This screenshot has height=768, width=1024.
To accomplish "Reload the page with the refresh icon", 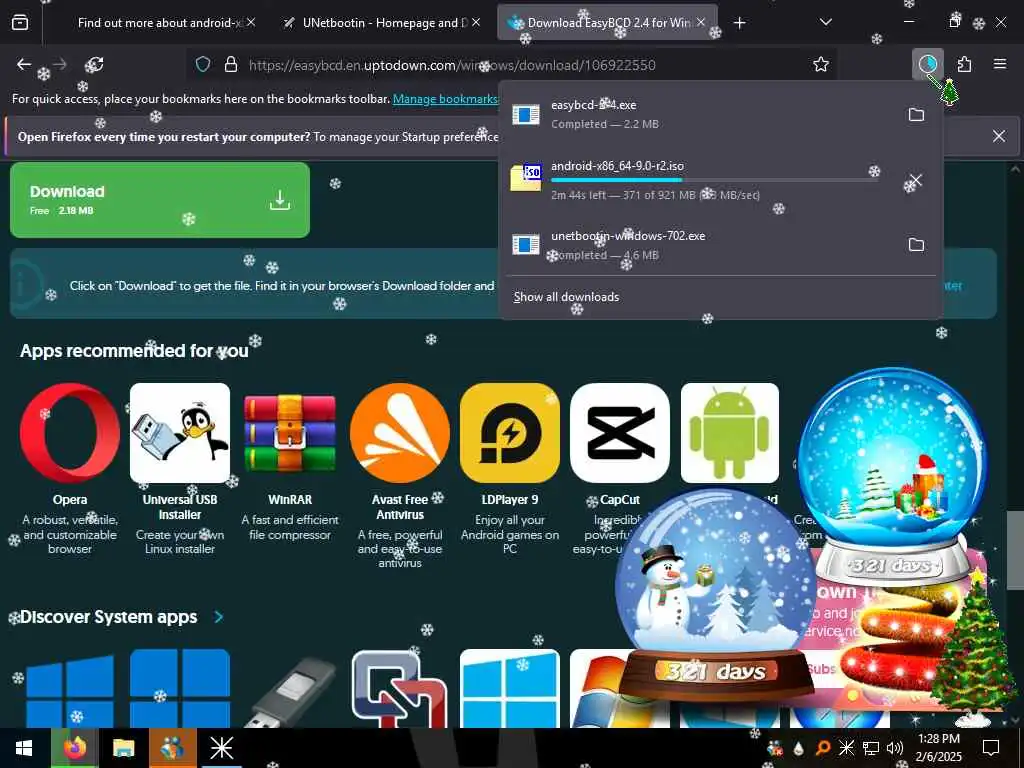I will (94, 64).
